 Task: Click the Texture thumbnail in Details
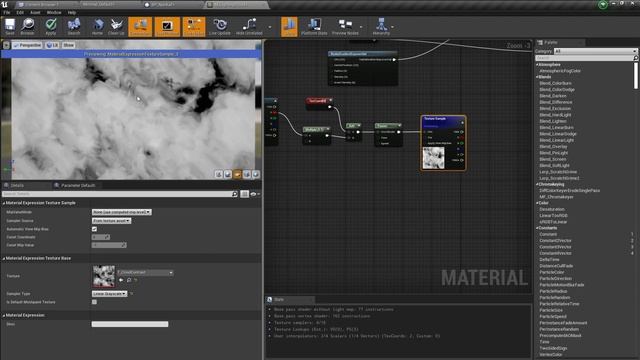[104, 276]
